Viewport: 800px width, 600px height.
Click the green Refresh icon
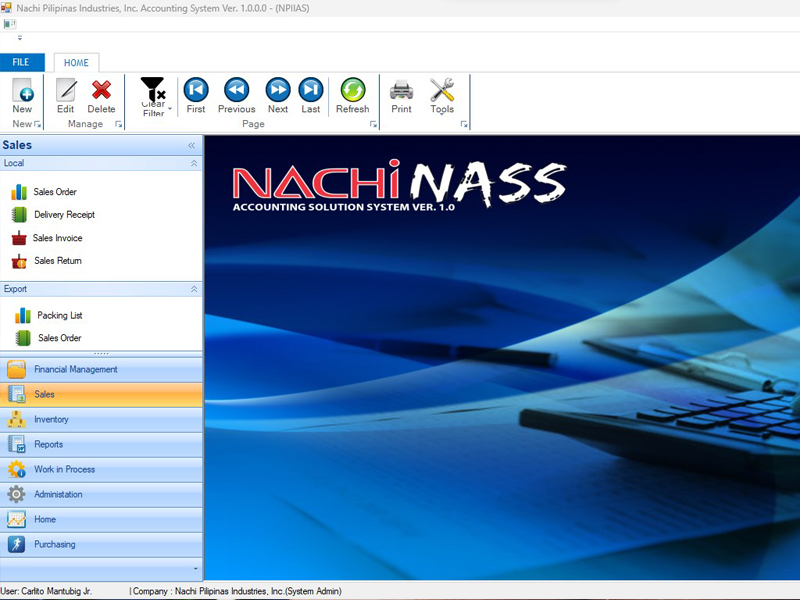352,91
